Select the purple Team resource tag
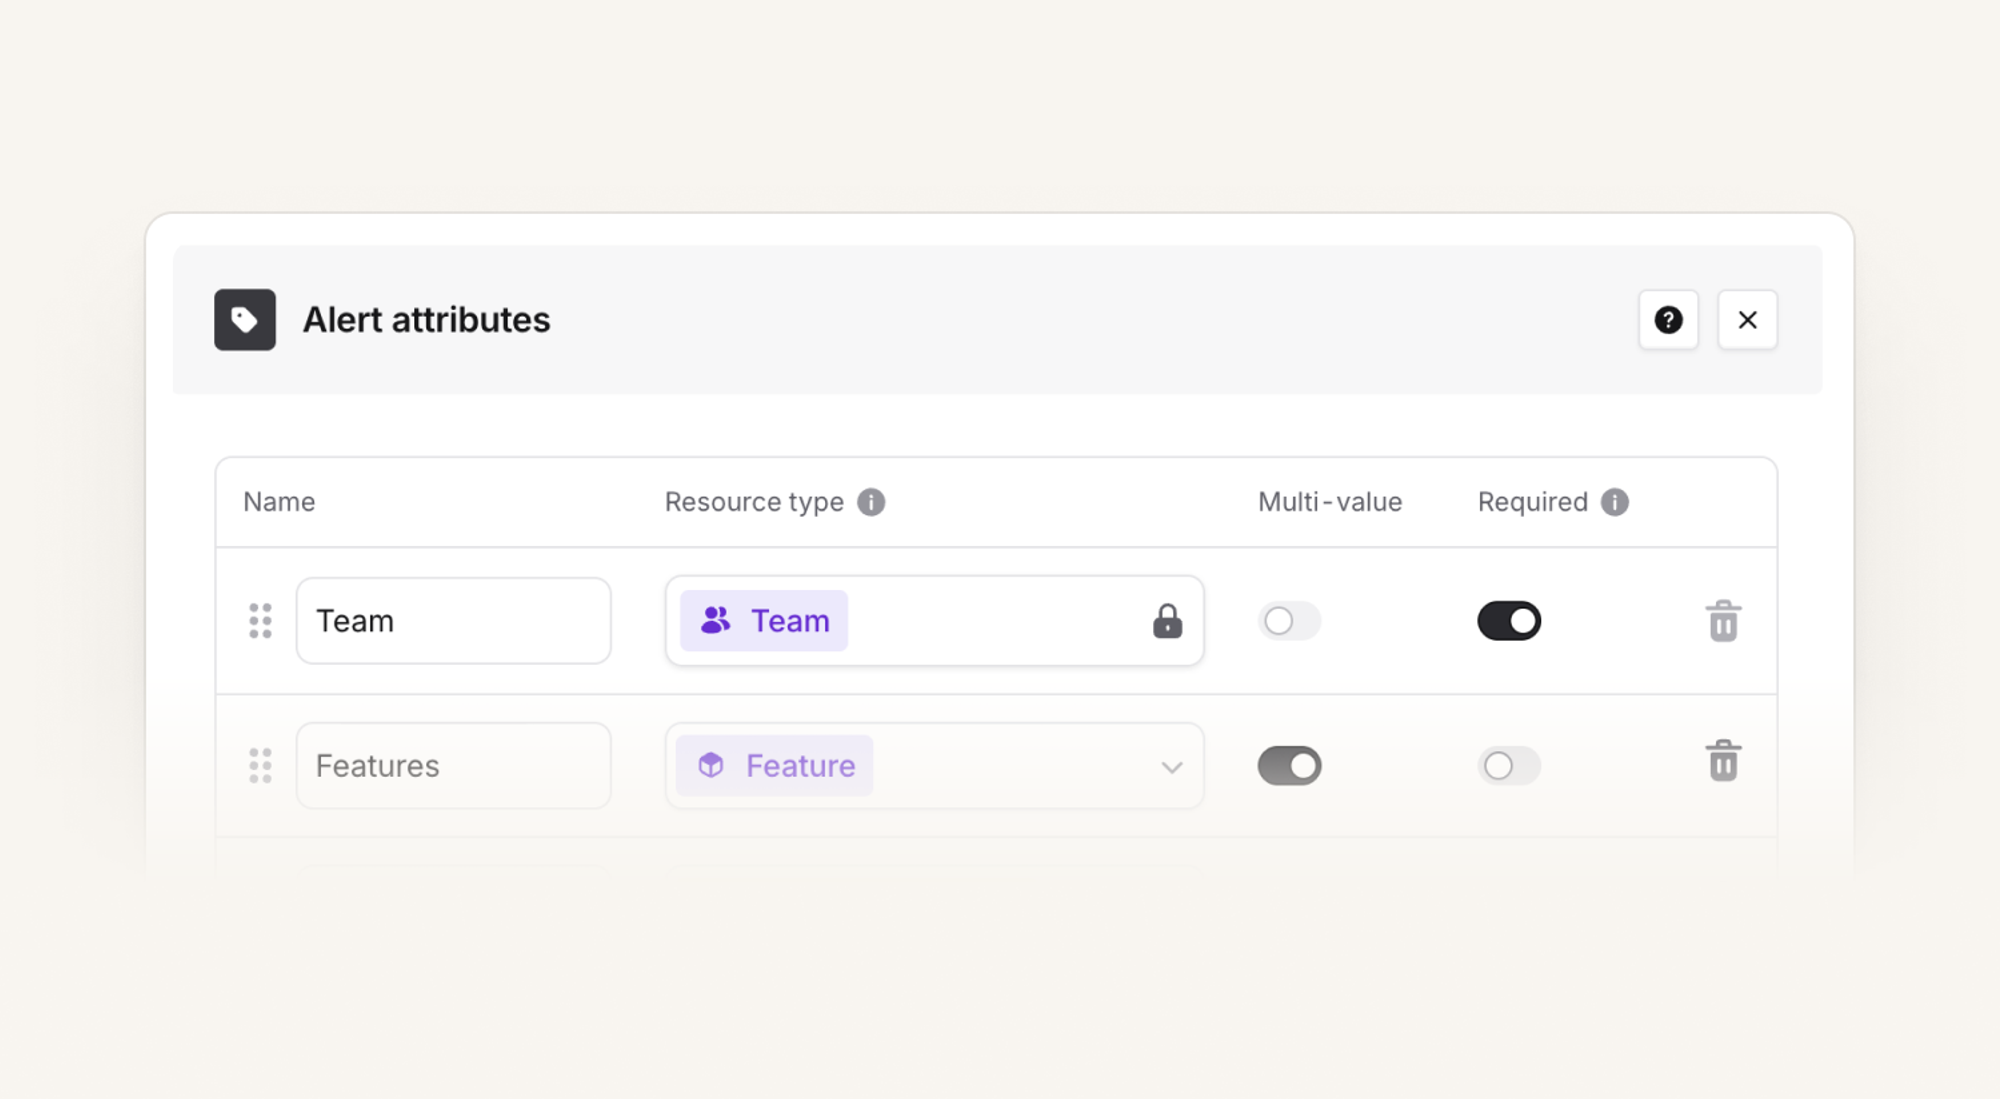The height and width of the screenshot is (1099, 2000). coord(764,621)
